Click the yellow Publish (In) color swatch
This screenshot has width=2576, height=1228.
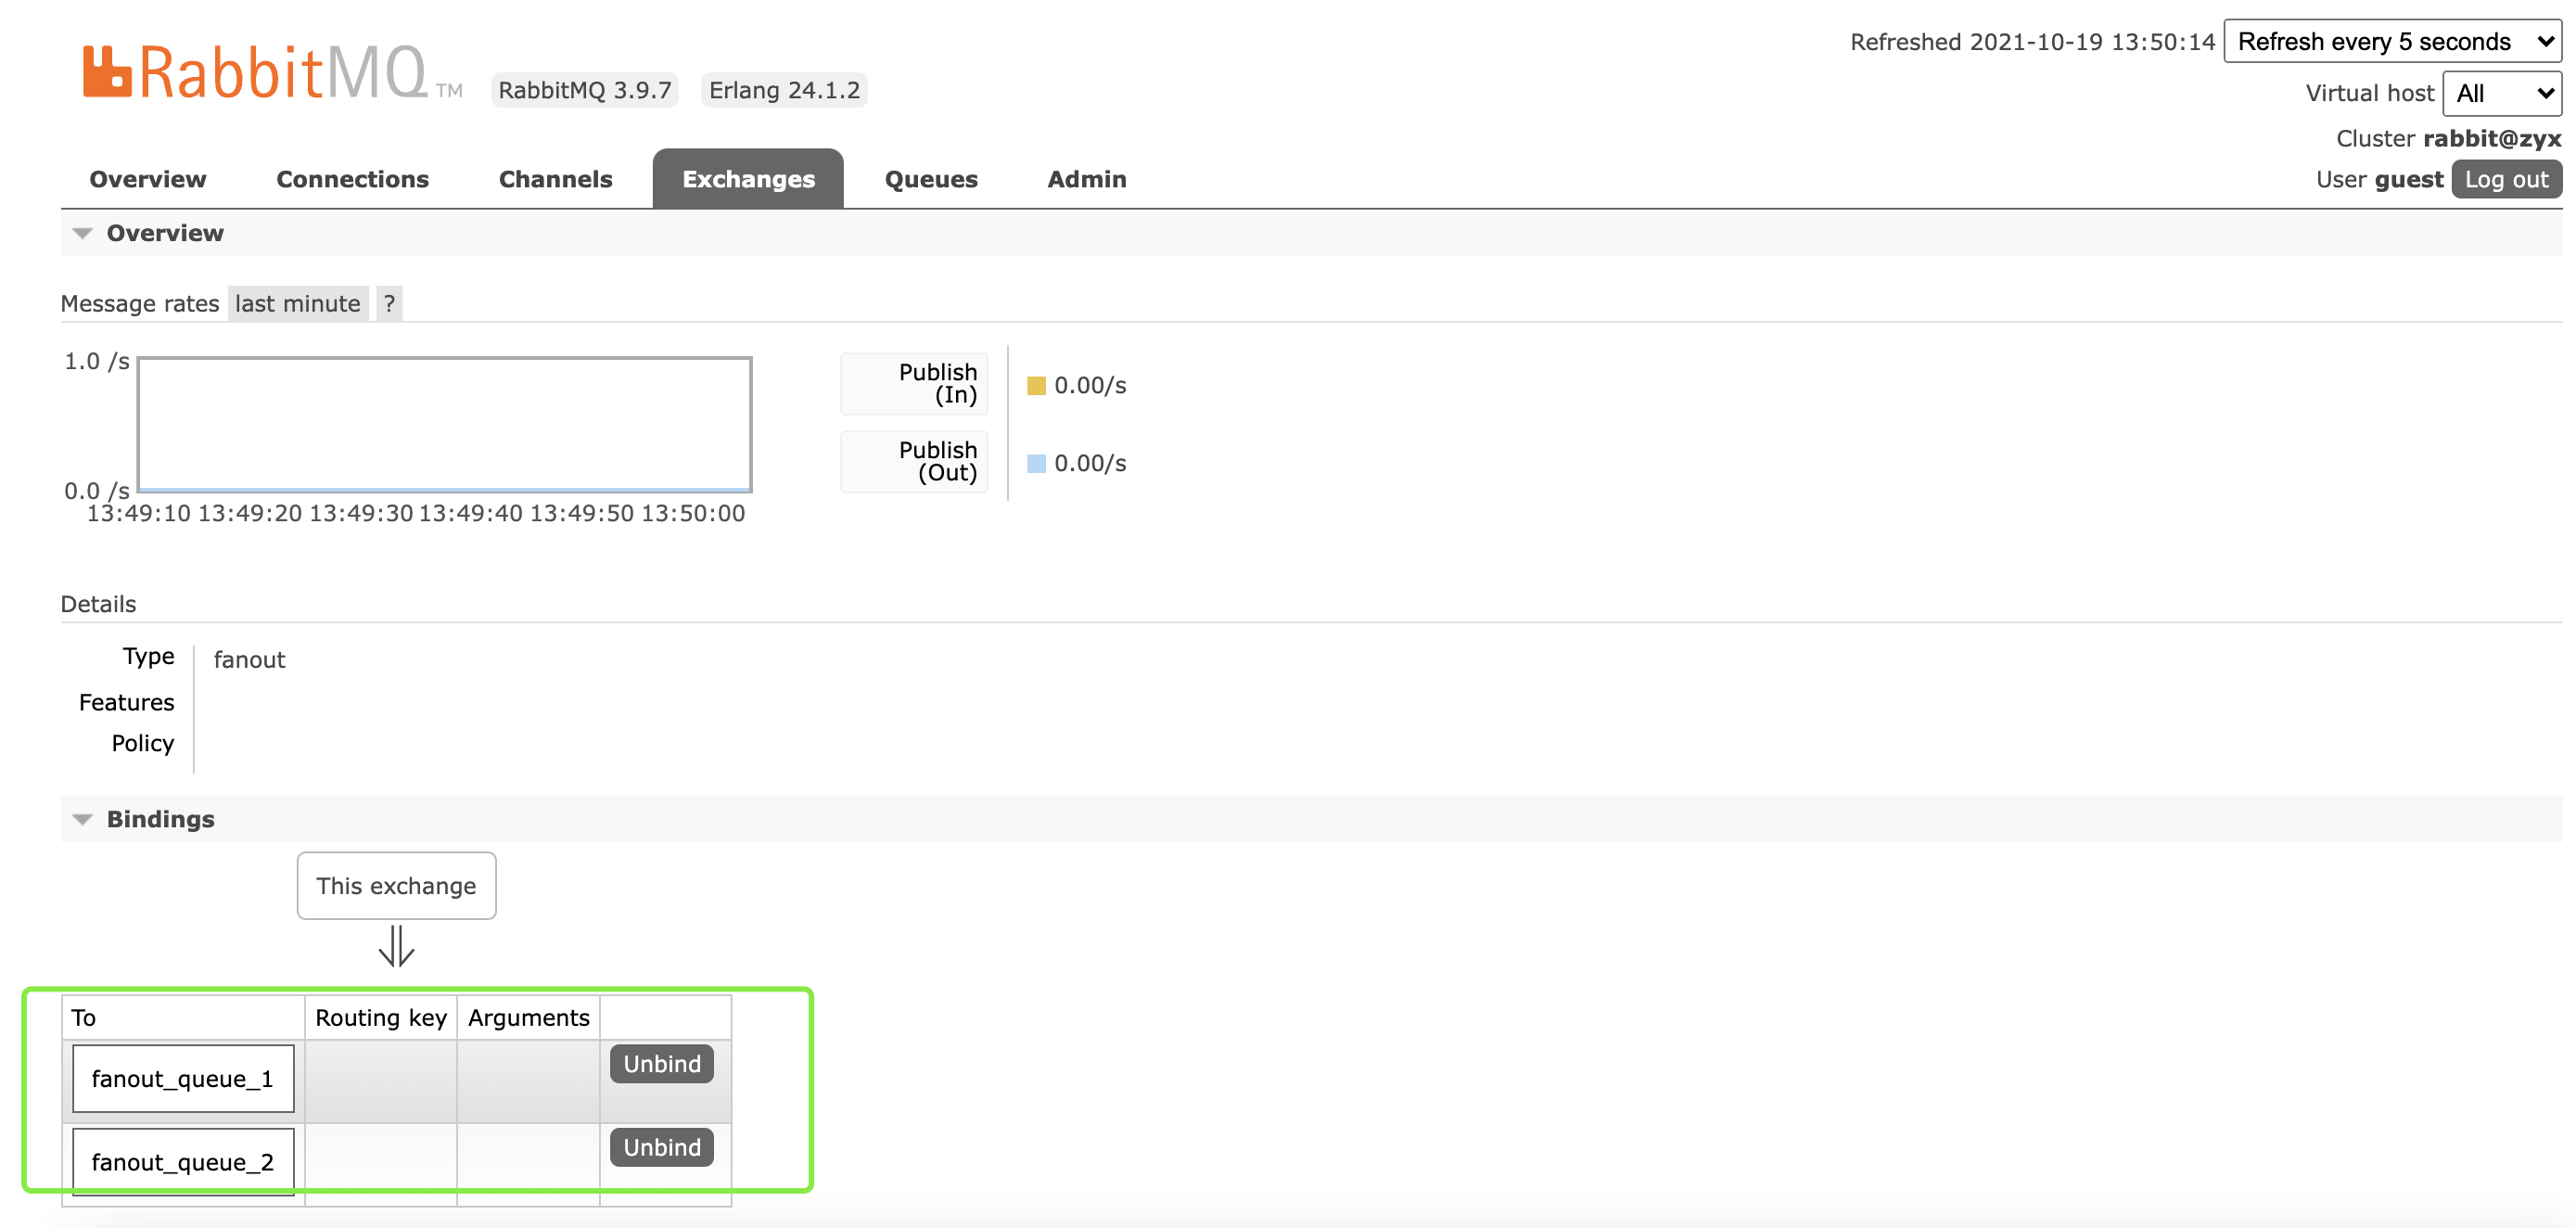click(x=1036, y=386)
